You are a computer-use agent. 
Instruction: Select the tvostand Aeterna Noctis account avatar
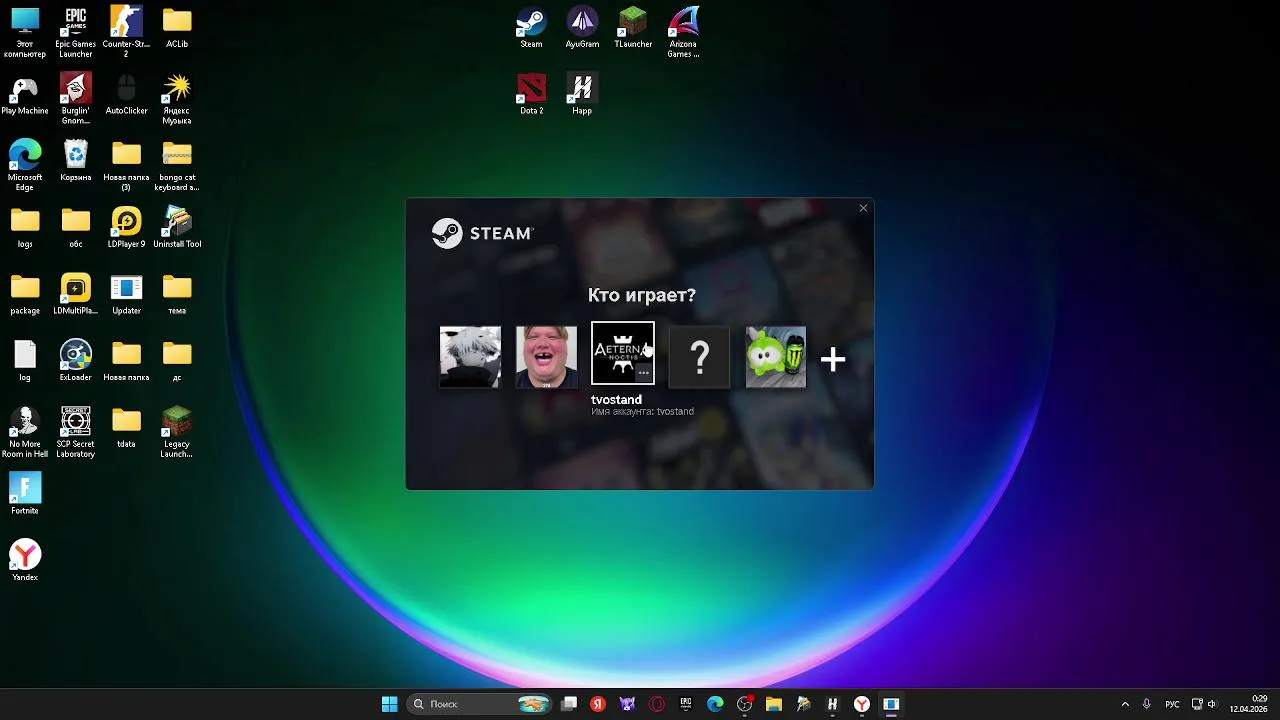click(622, 352)
